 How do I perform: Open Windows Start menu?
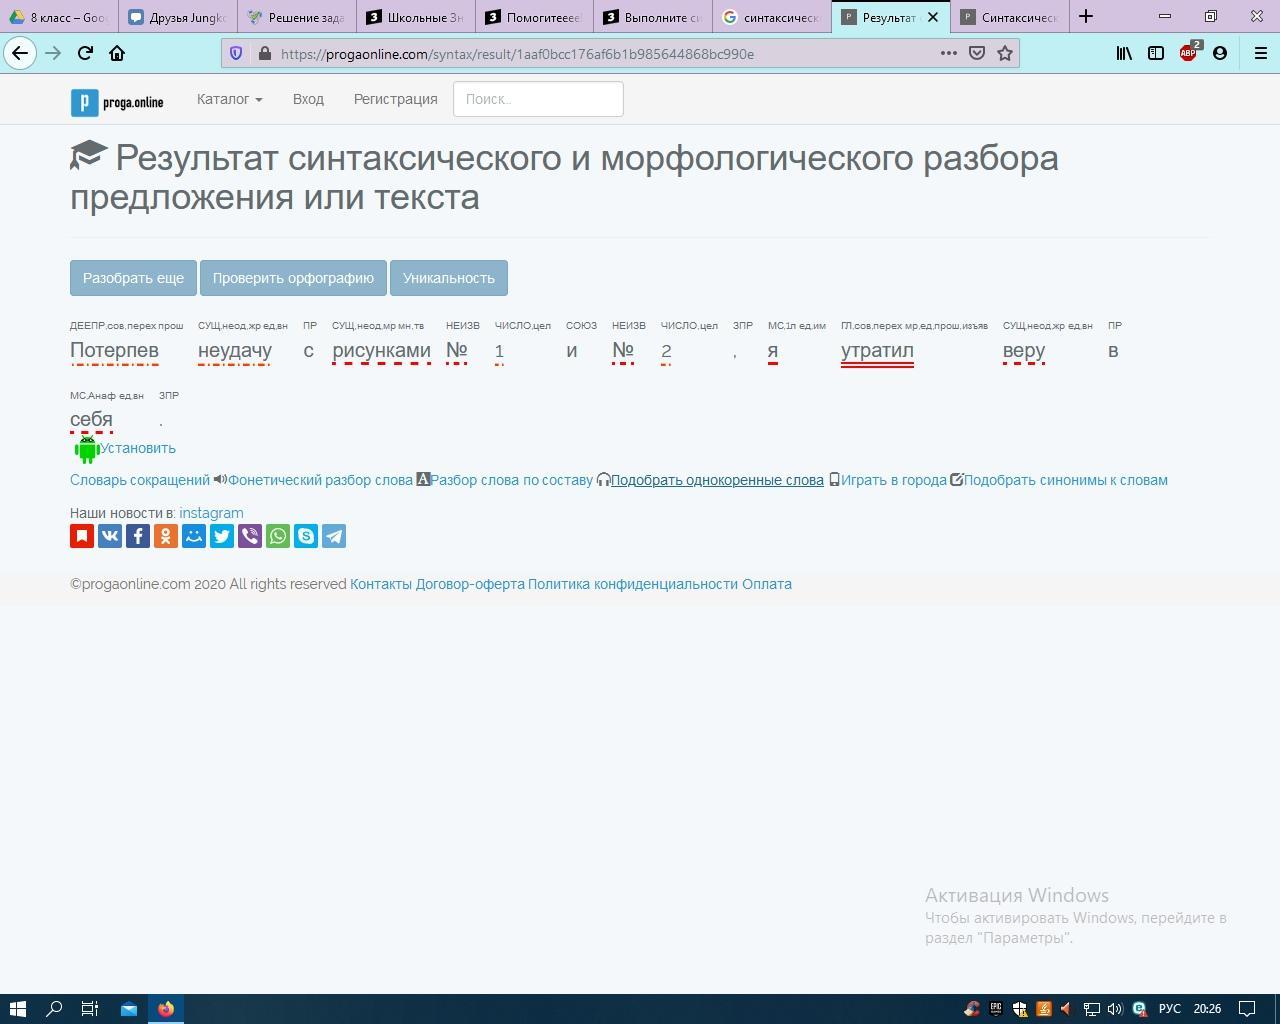click(x=17, y=1008)
